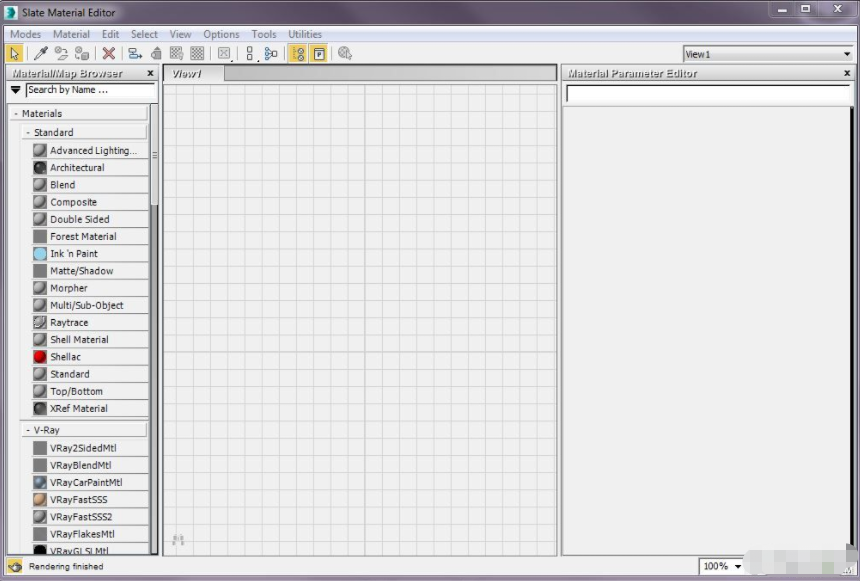Select the Raytrace material
The height and width of the screenshot is (581, 860).
(x=90, y=322)
